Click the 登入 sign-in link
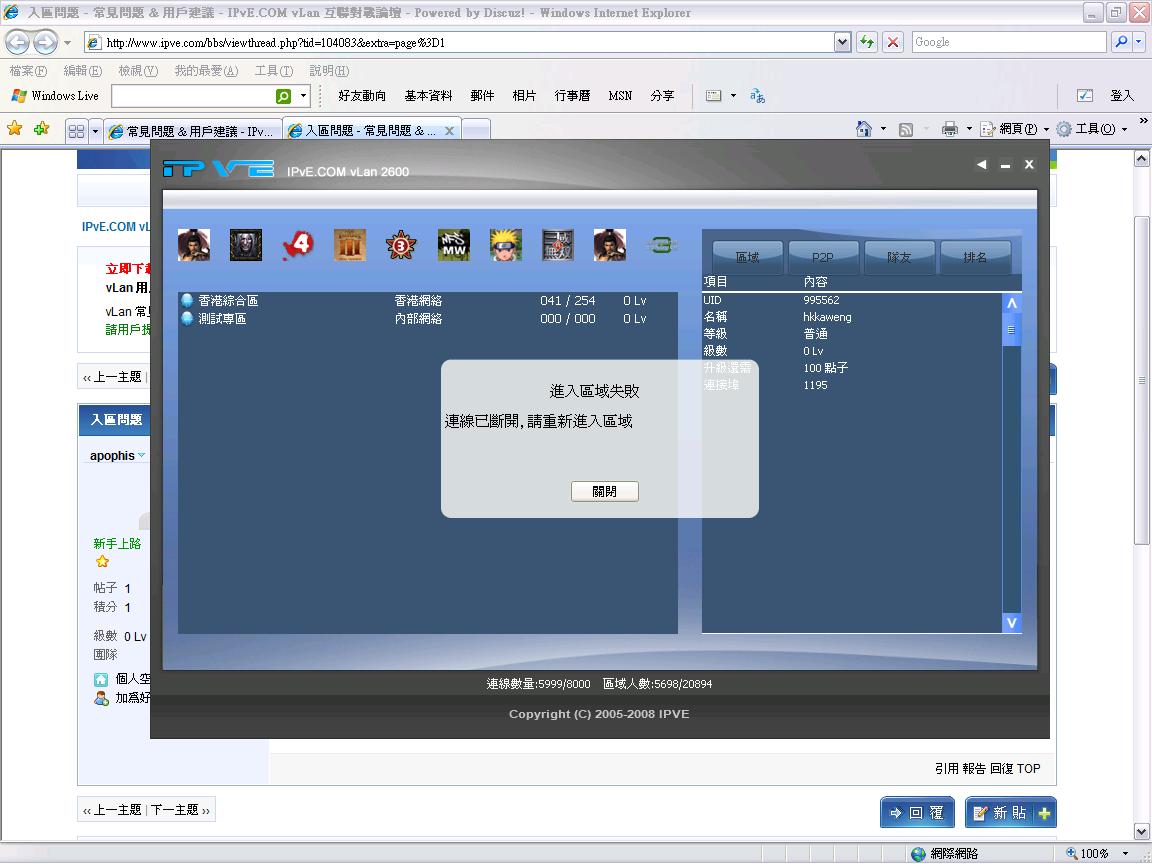 [1122, 96]
